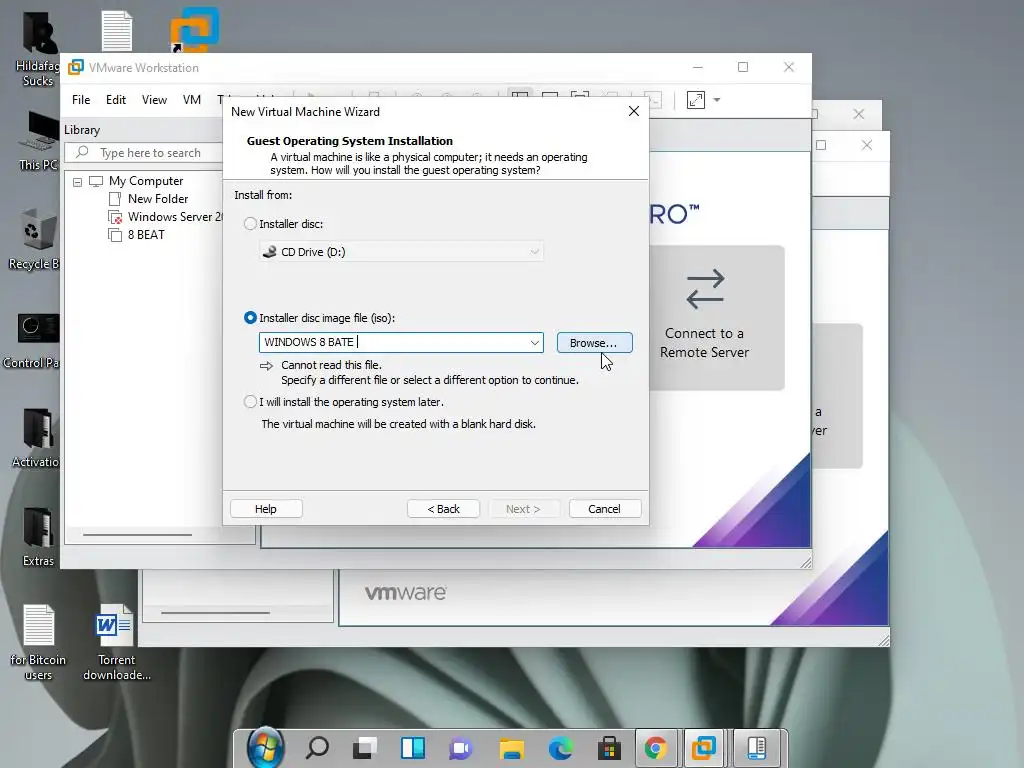Image resolution: width=1024 pixels, height=768 pixels.
Task: Select New Folder in the library tree
Action: pos(157,199)
